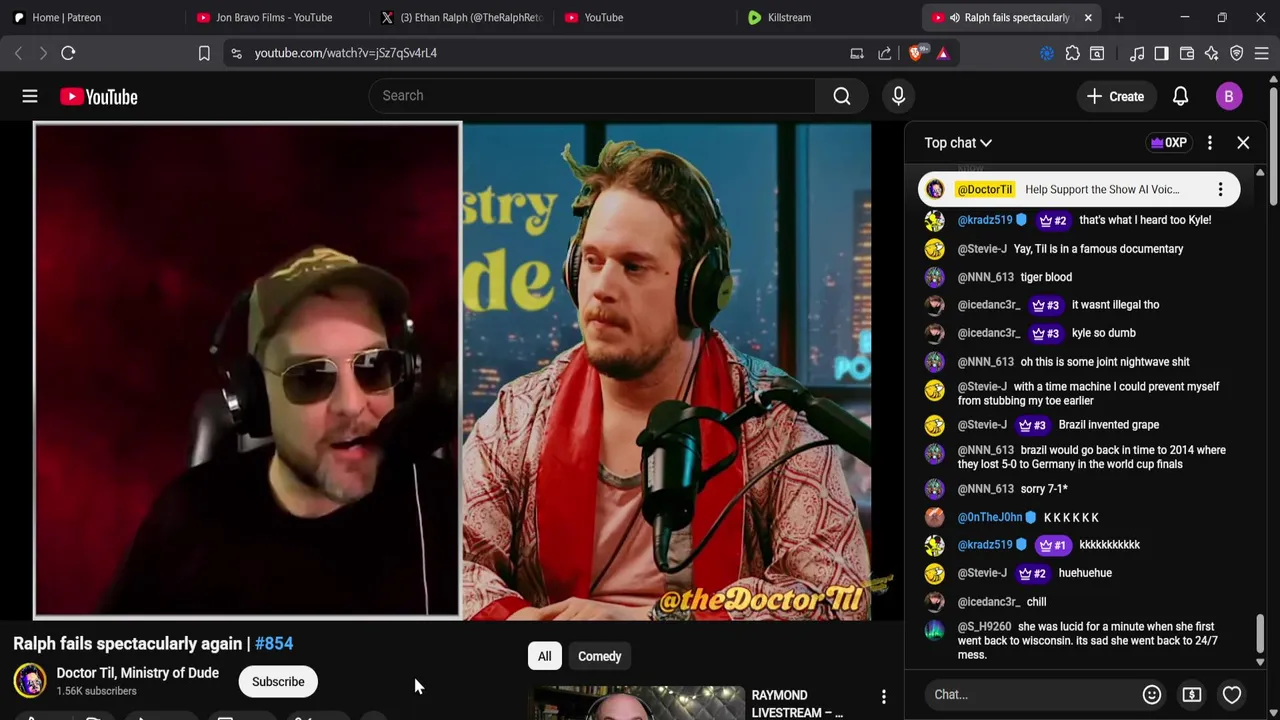The image size is (1280, 720).
Task: Open the browser extensions puzzle icon
Action: pyautogui.click(x=1073, y=53)
